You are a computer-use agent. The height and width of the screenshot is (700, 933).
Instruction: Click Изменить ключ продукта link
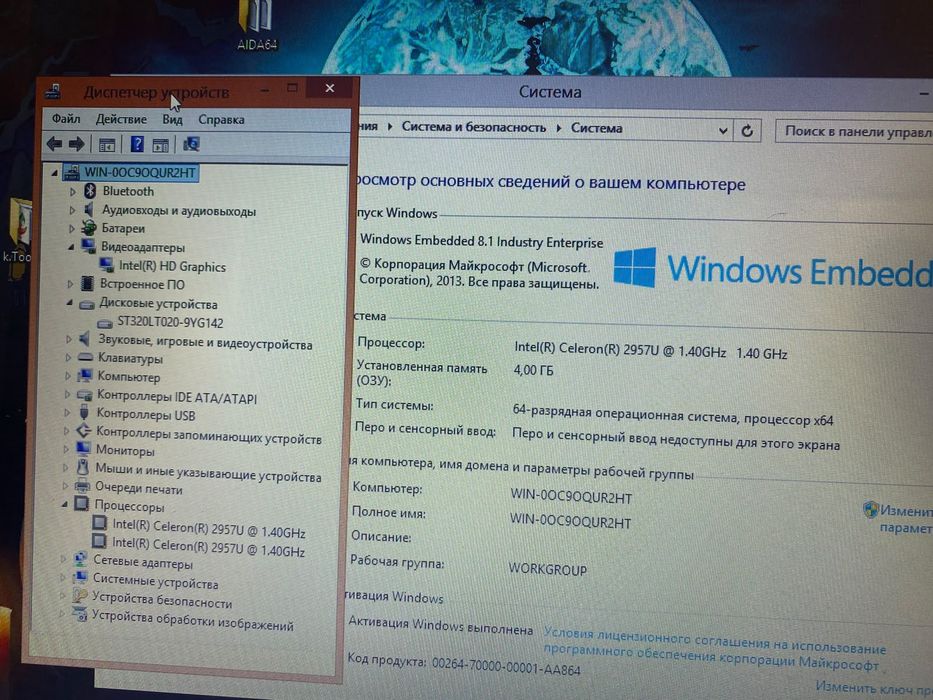[873, 688]
